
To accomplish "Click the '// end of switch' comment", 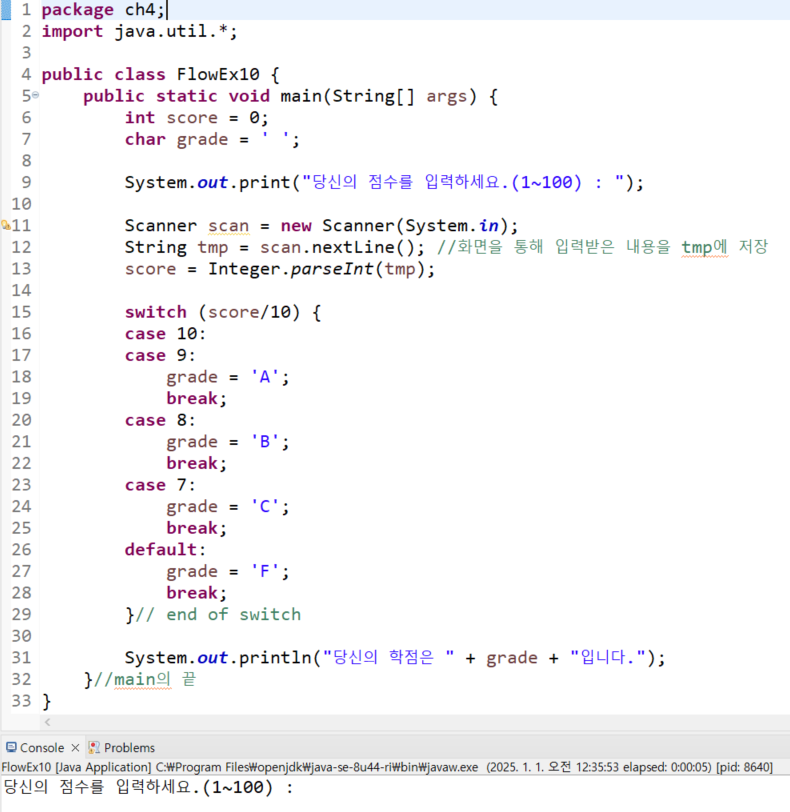I will pyautogui.click(x=218, y=615).
